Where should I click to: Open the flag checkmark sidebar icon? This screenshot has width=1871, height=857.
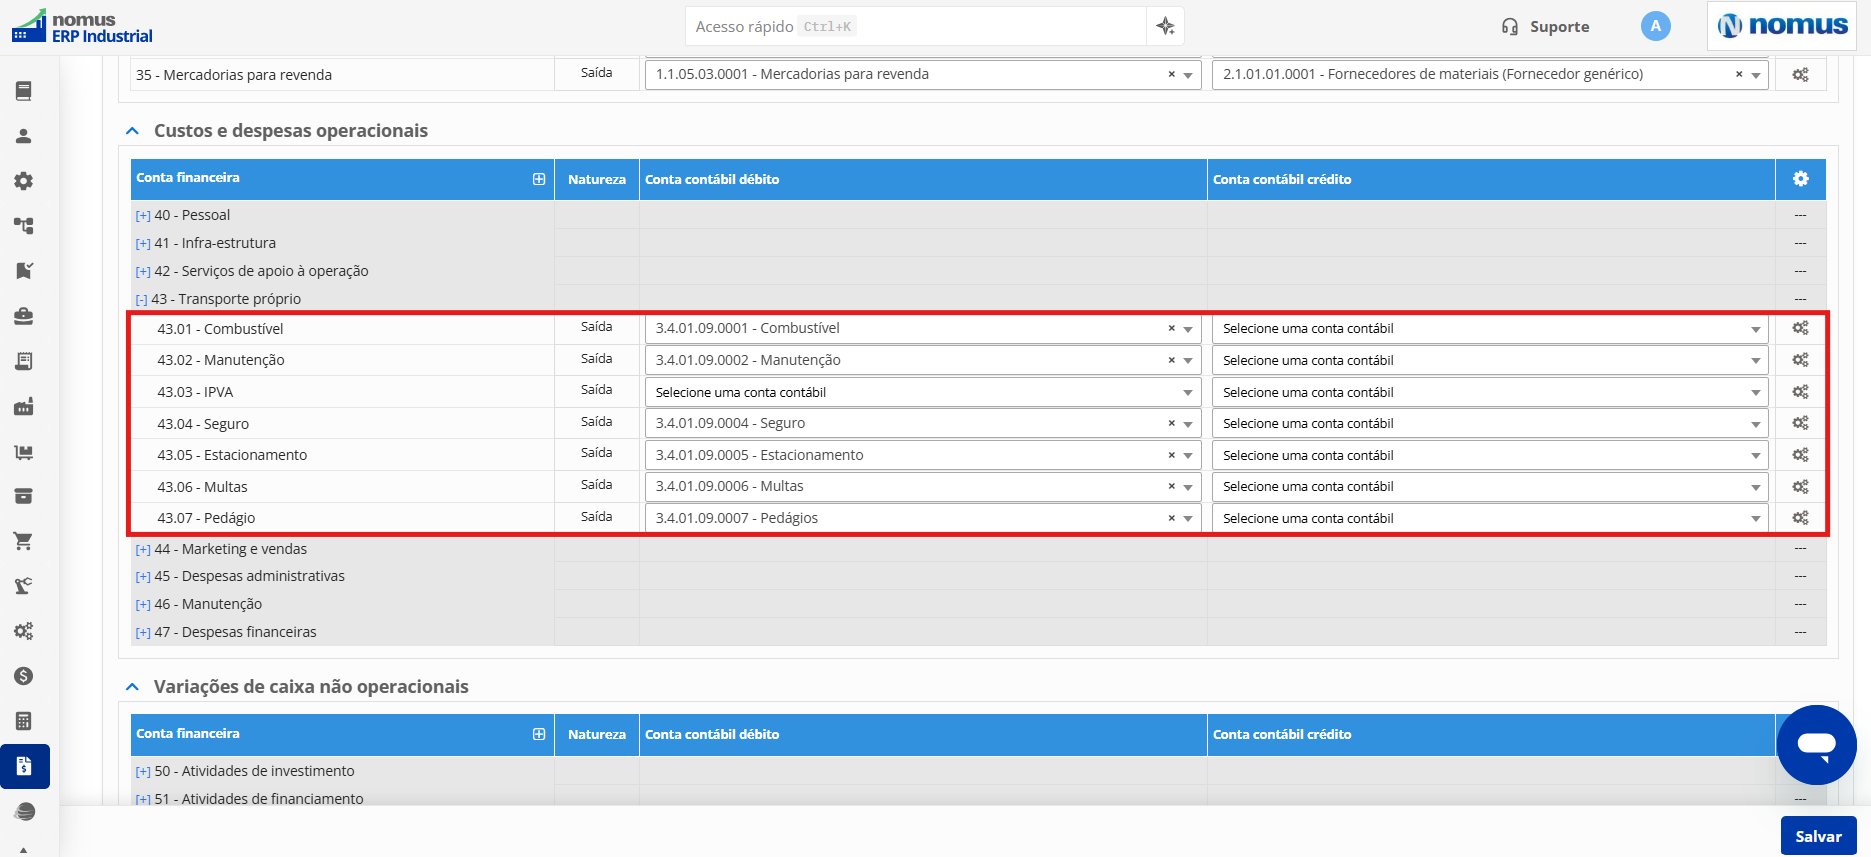pyautogui.click(x=24, y=271)
